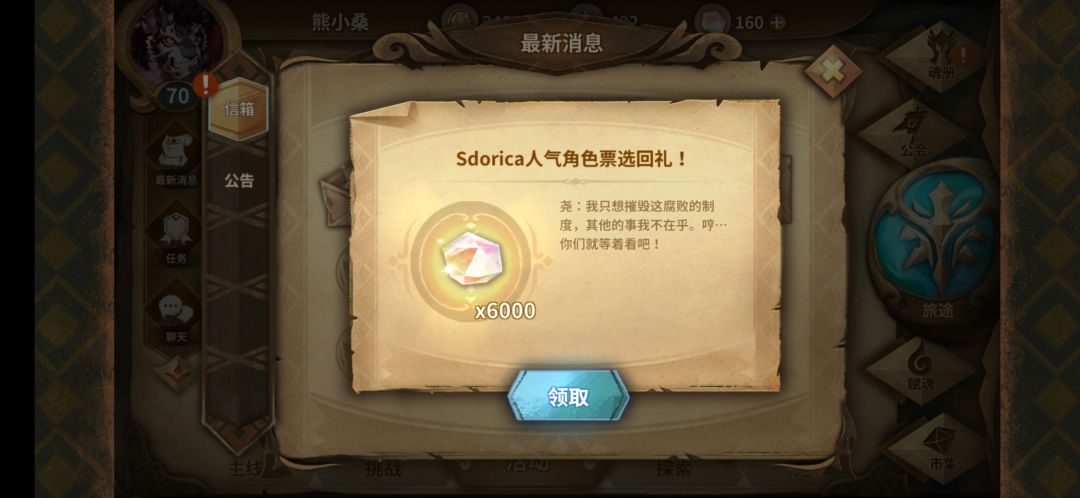Tap the level 70 badge

tap(178, 96)
